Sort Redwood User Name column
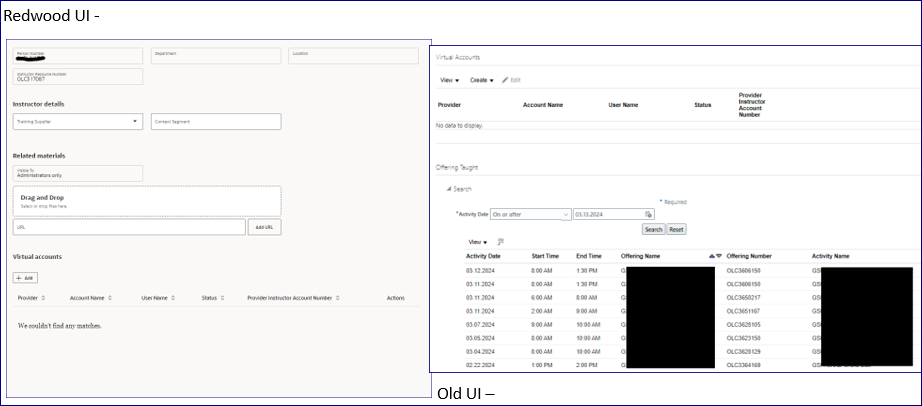Image resolution: width=922 pixels, height=406 pixels. coord(173,298)
